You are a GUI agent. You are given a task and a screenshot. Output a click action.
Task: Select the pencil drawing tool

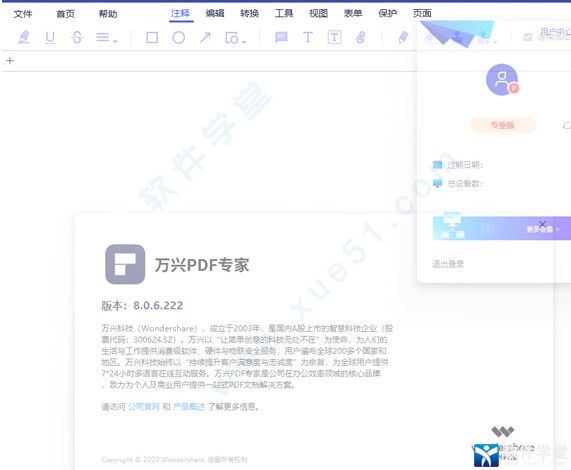point(403,37)
